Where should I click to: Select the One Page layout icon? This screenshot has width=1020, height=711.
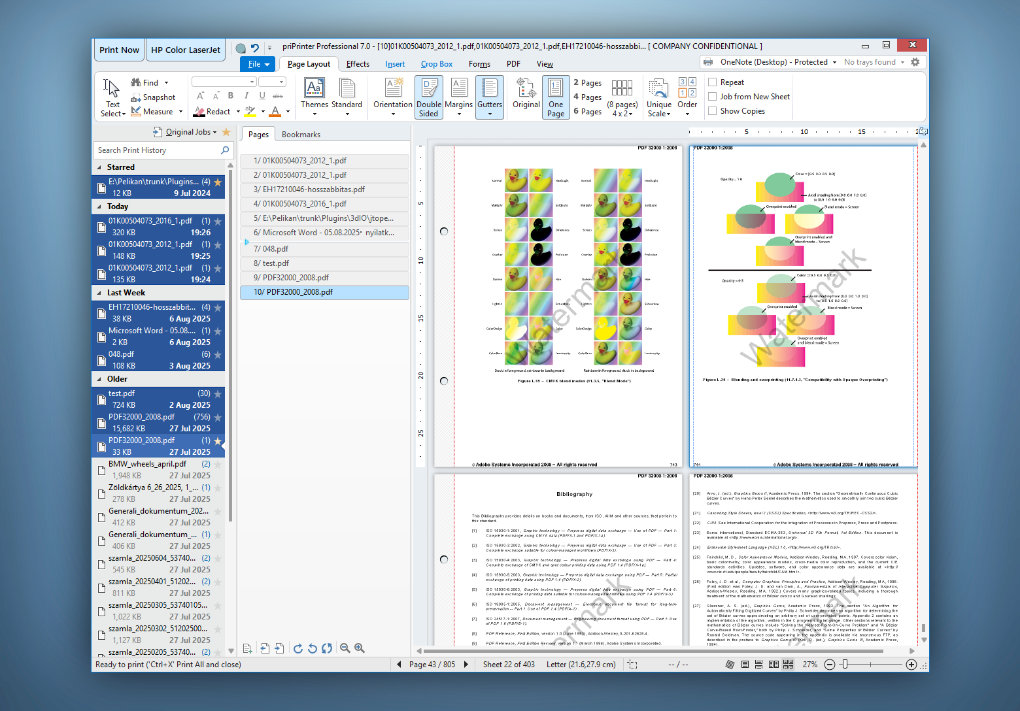(556, 97)
